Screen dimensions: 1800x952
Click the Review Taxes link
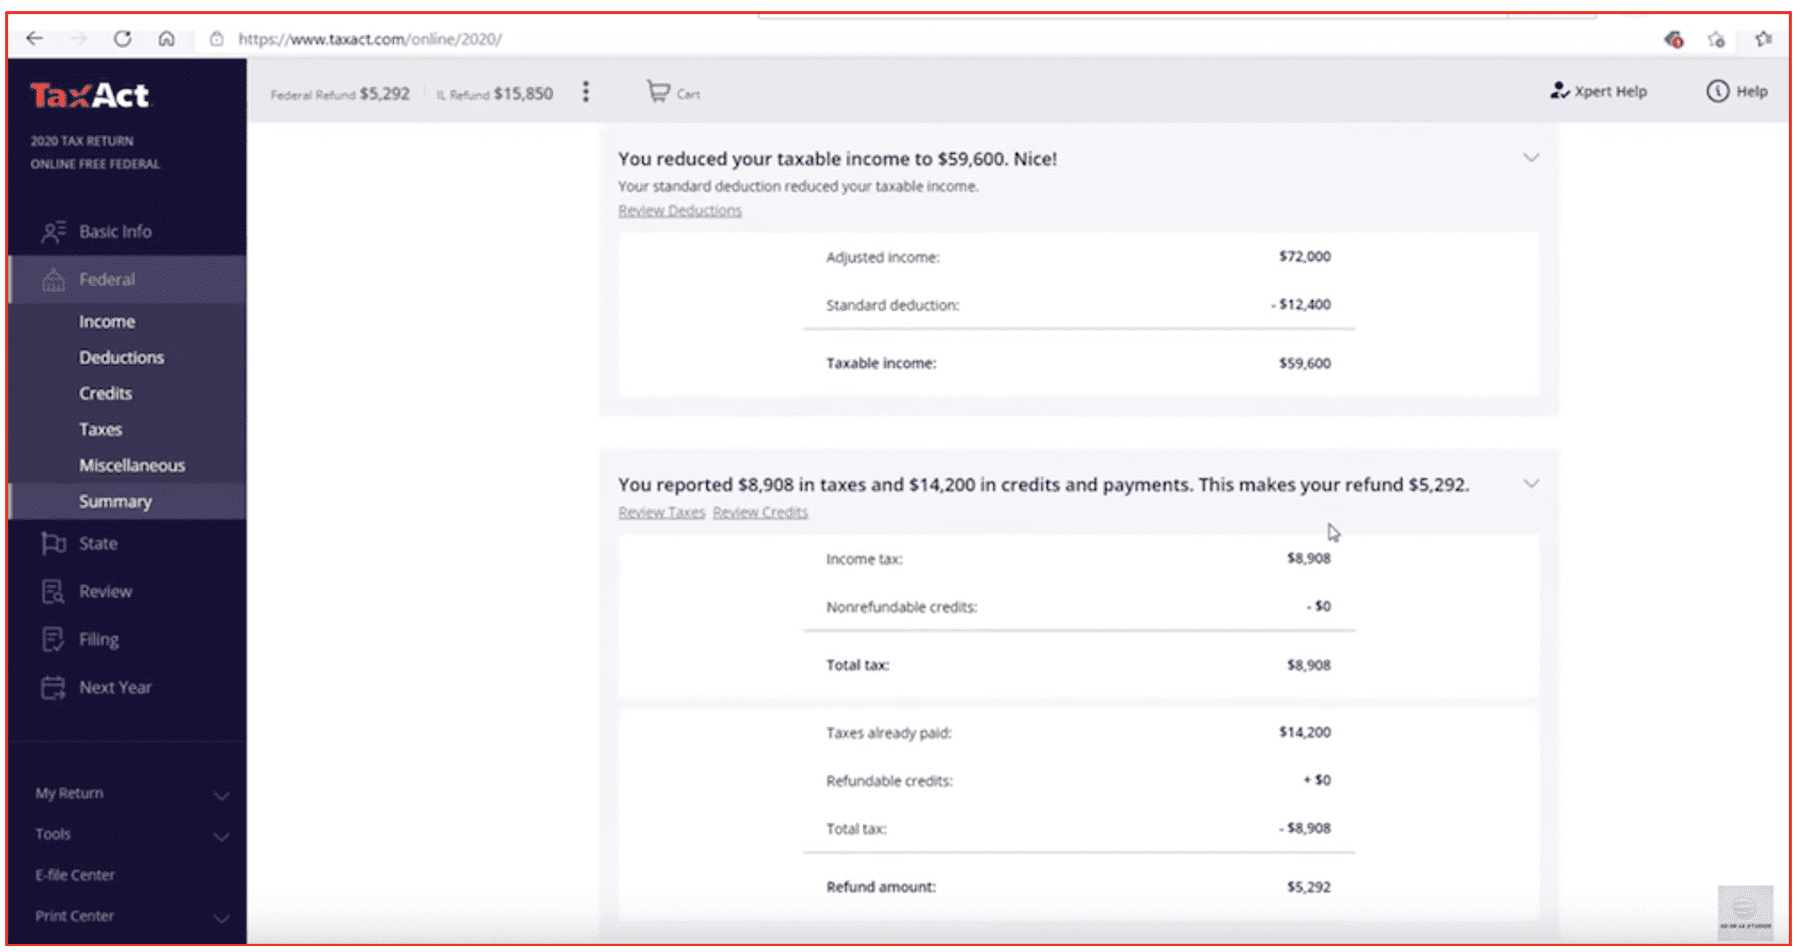point(661,513)
